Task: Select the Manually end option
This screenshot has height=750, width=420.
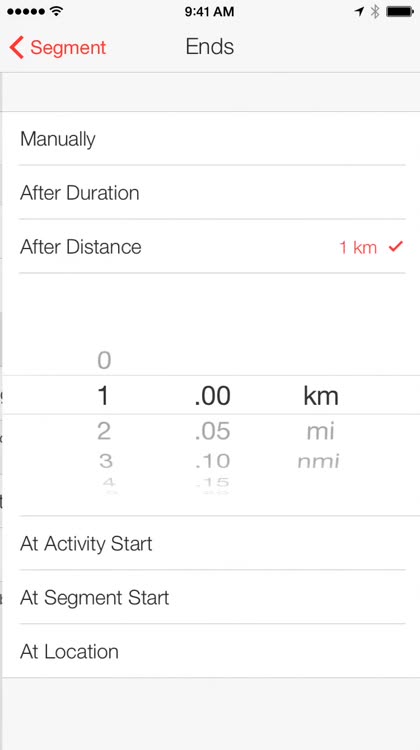Action: [x=212, y=139]
